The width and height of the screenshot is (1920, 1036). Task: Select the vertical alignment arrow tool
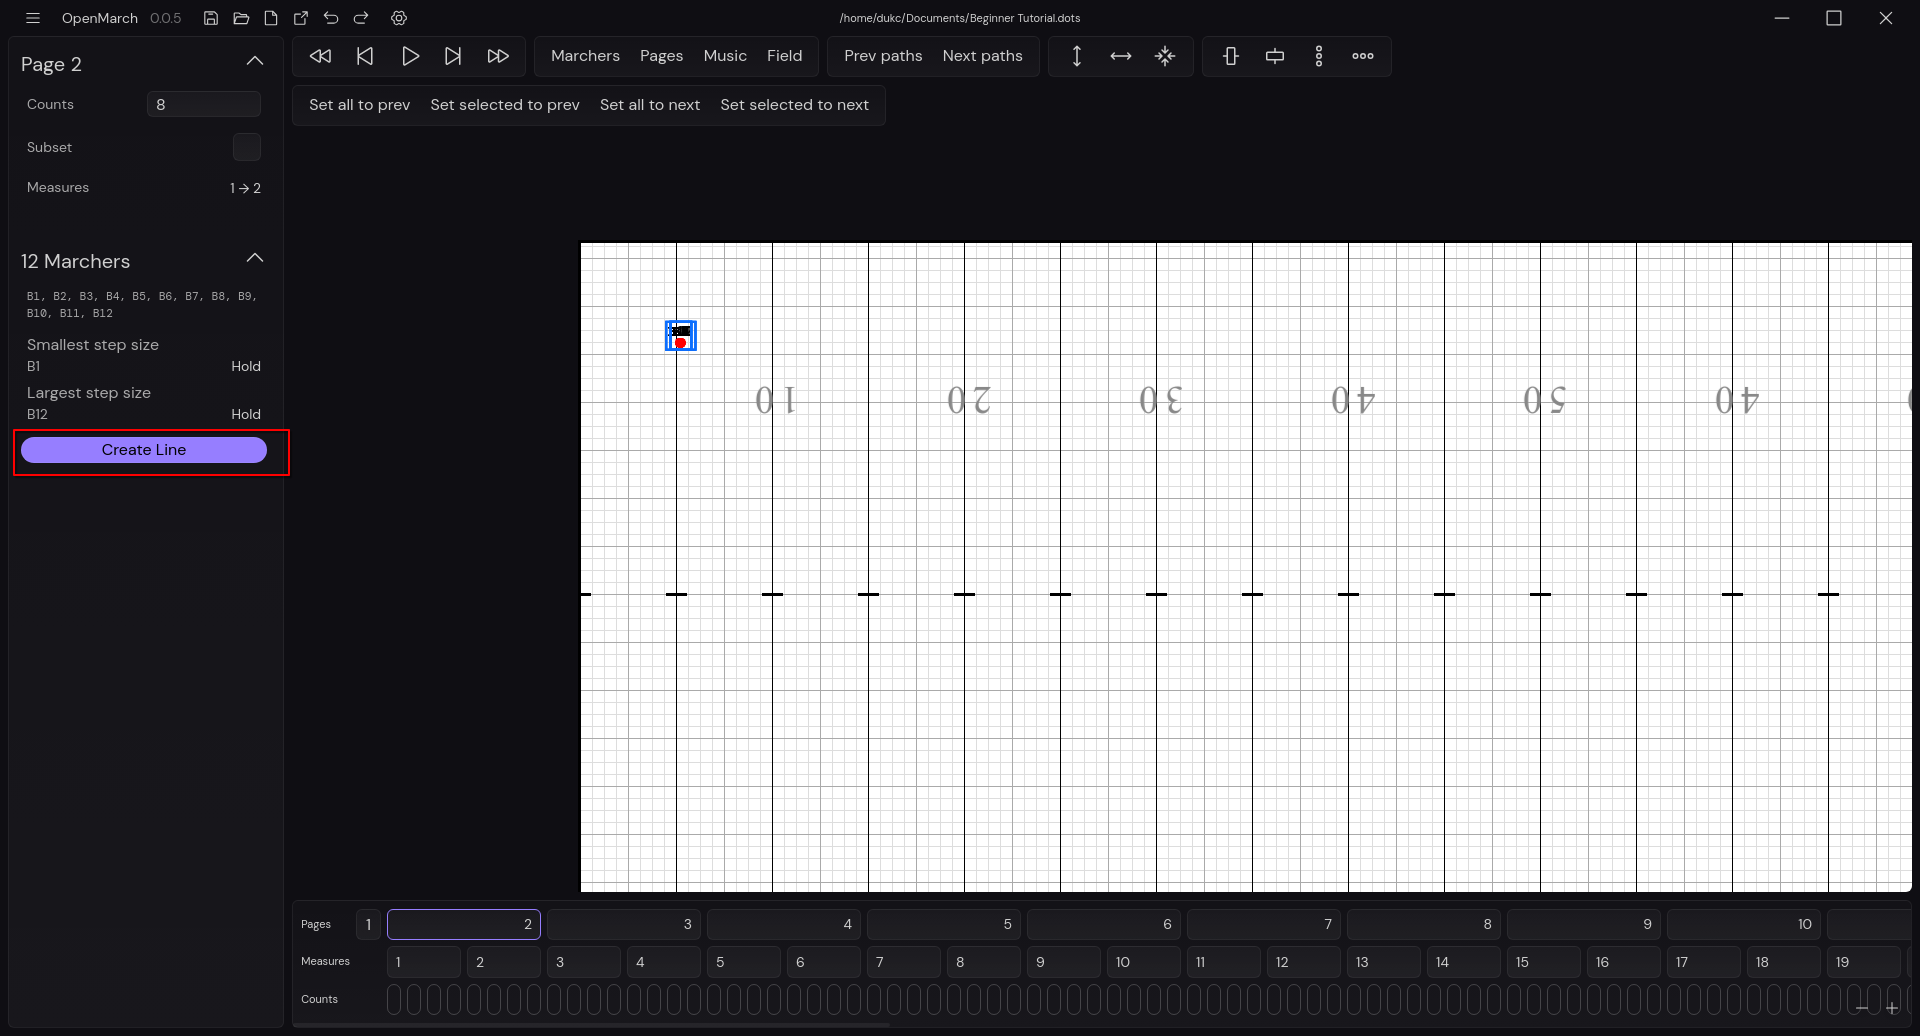pyautogui.click(x=1077, y=56)
